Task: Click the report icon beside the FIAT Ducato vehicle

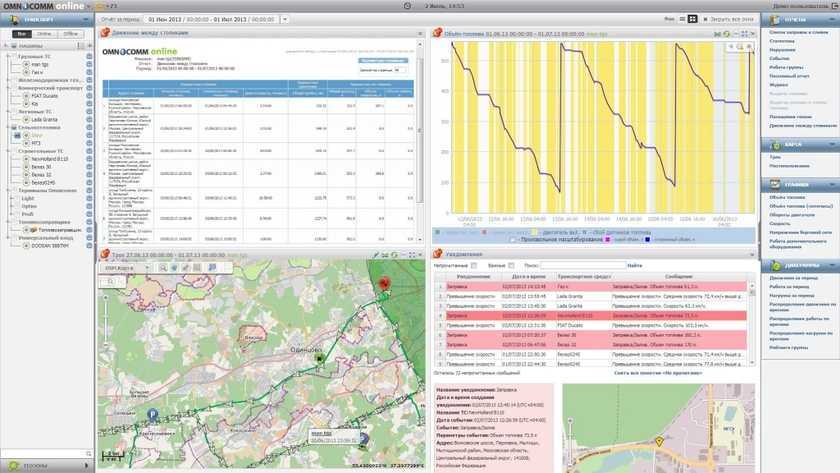Action: (x=89, y=95)
